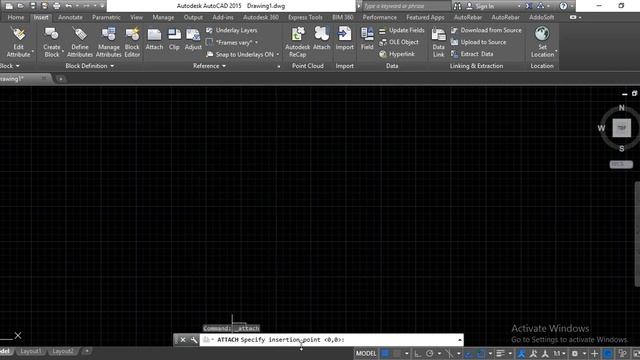Screen dimensions: 640x360
Task: Launch Autodesk ReCap
Action: [298, 42]
